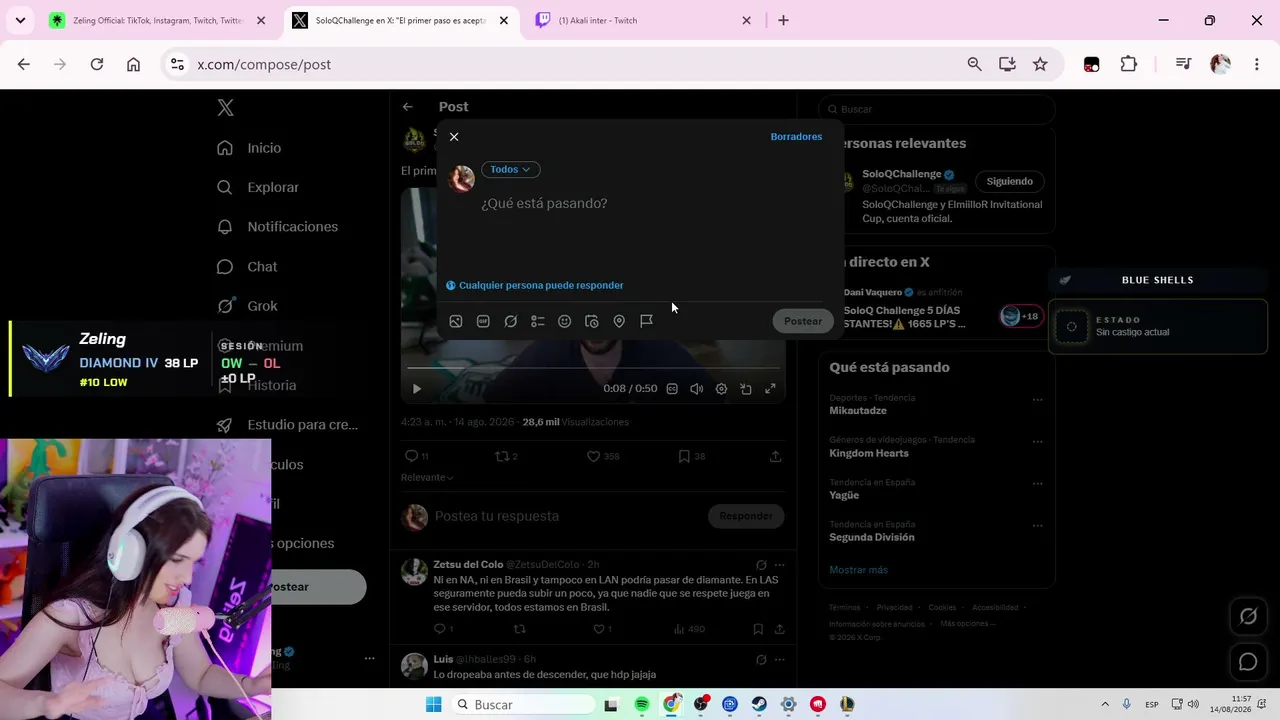Schedule the post with the calendar icon
The image size is (1280, 720).
point(592,321)
